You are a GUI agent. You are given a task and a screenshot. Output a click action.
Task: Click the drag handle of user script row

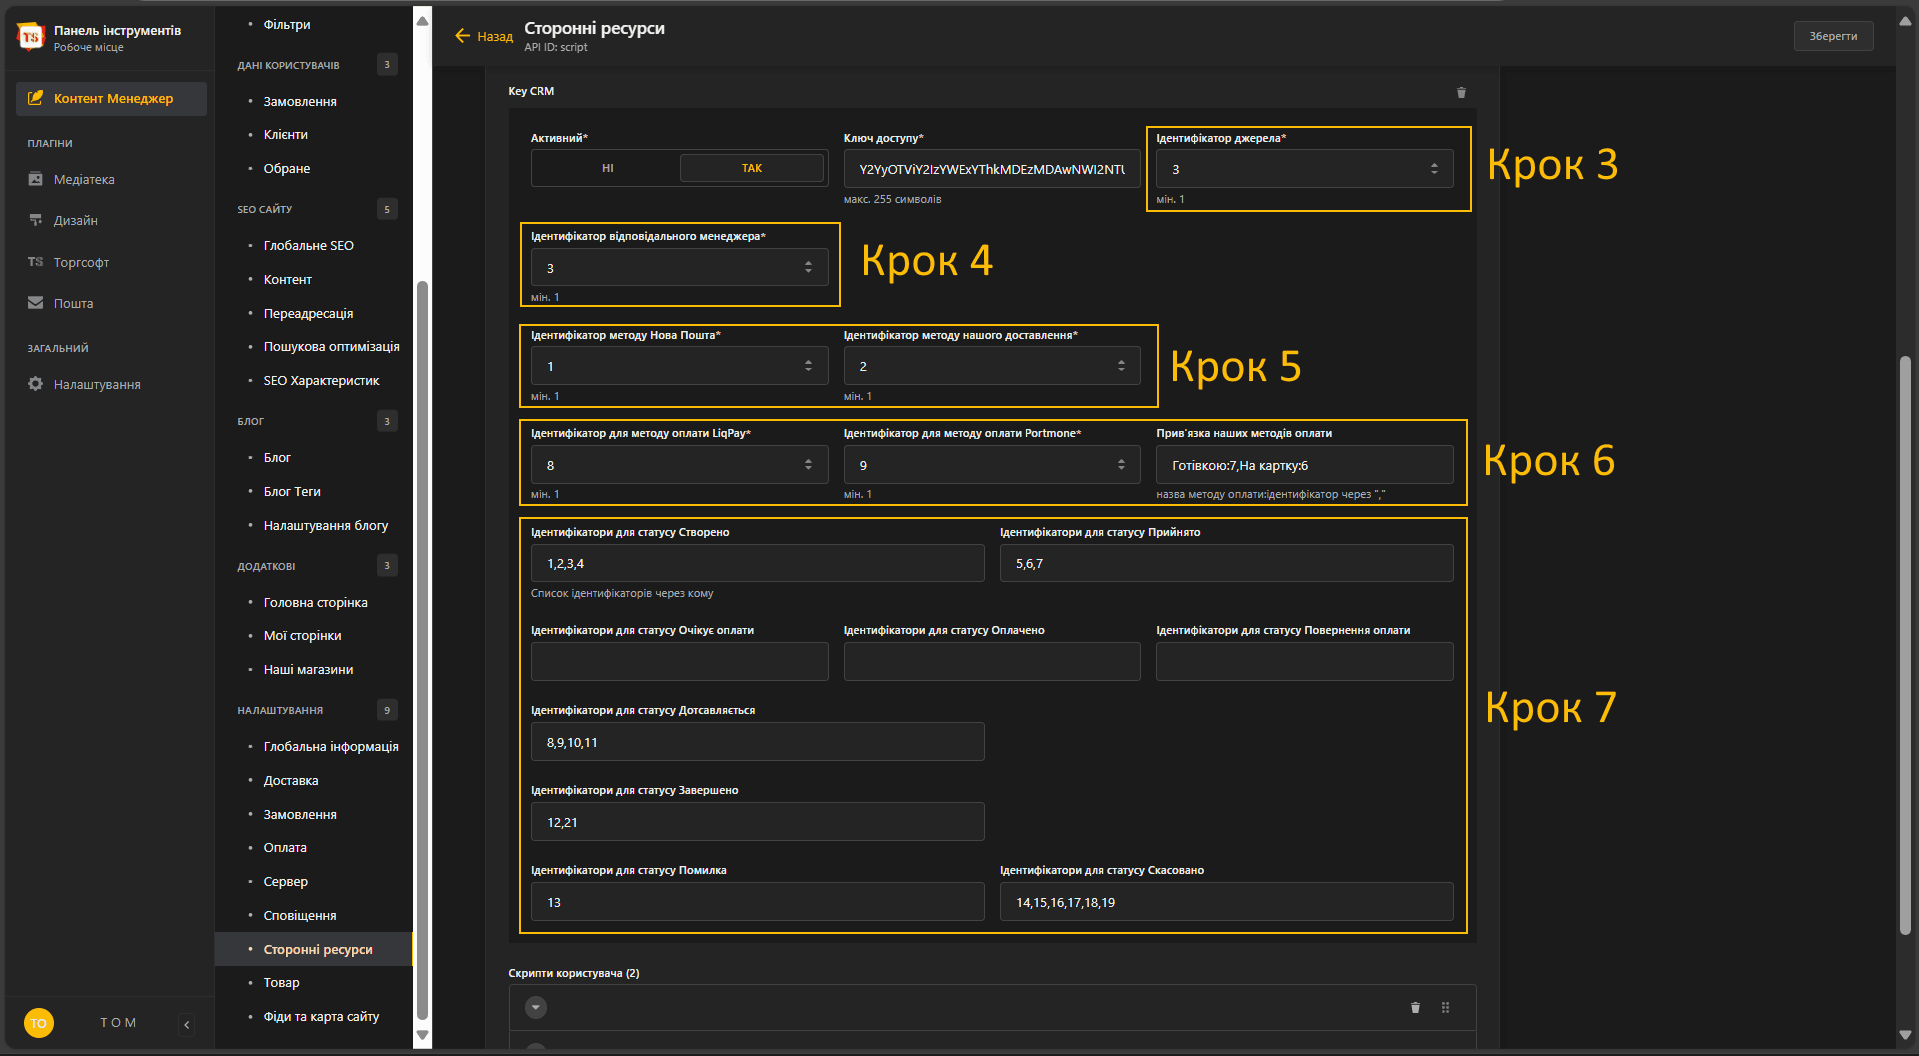click(x=1445, y=1007)
